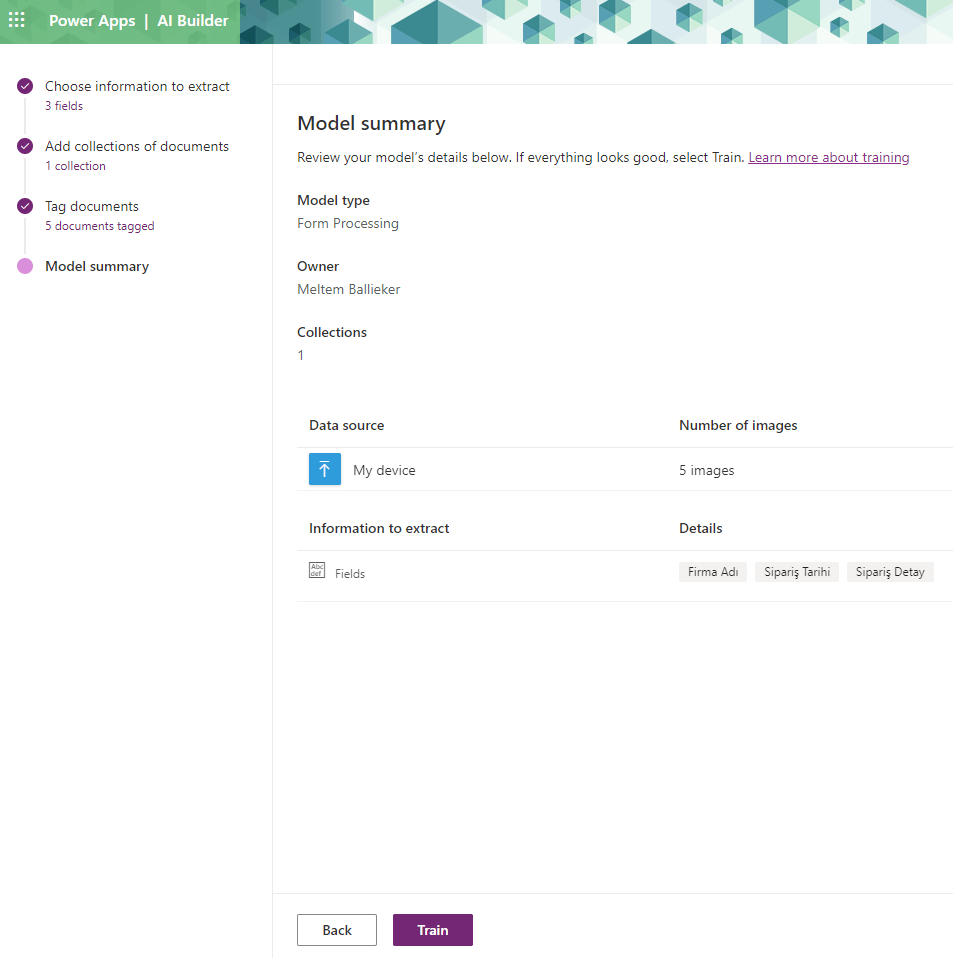Open Add collections of documents step
The width and height of the screenshot is (953, 958).
[136, 147]
